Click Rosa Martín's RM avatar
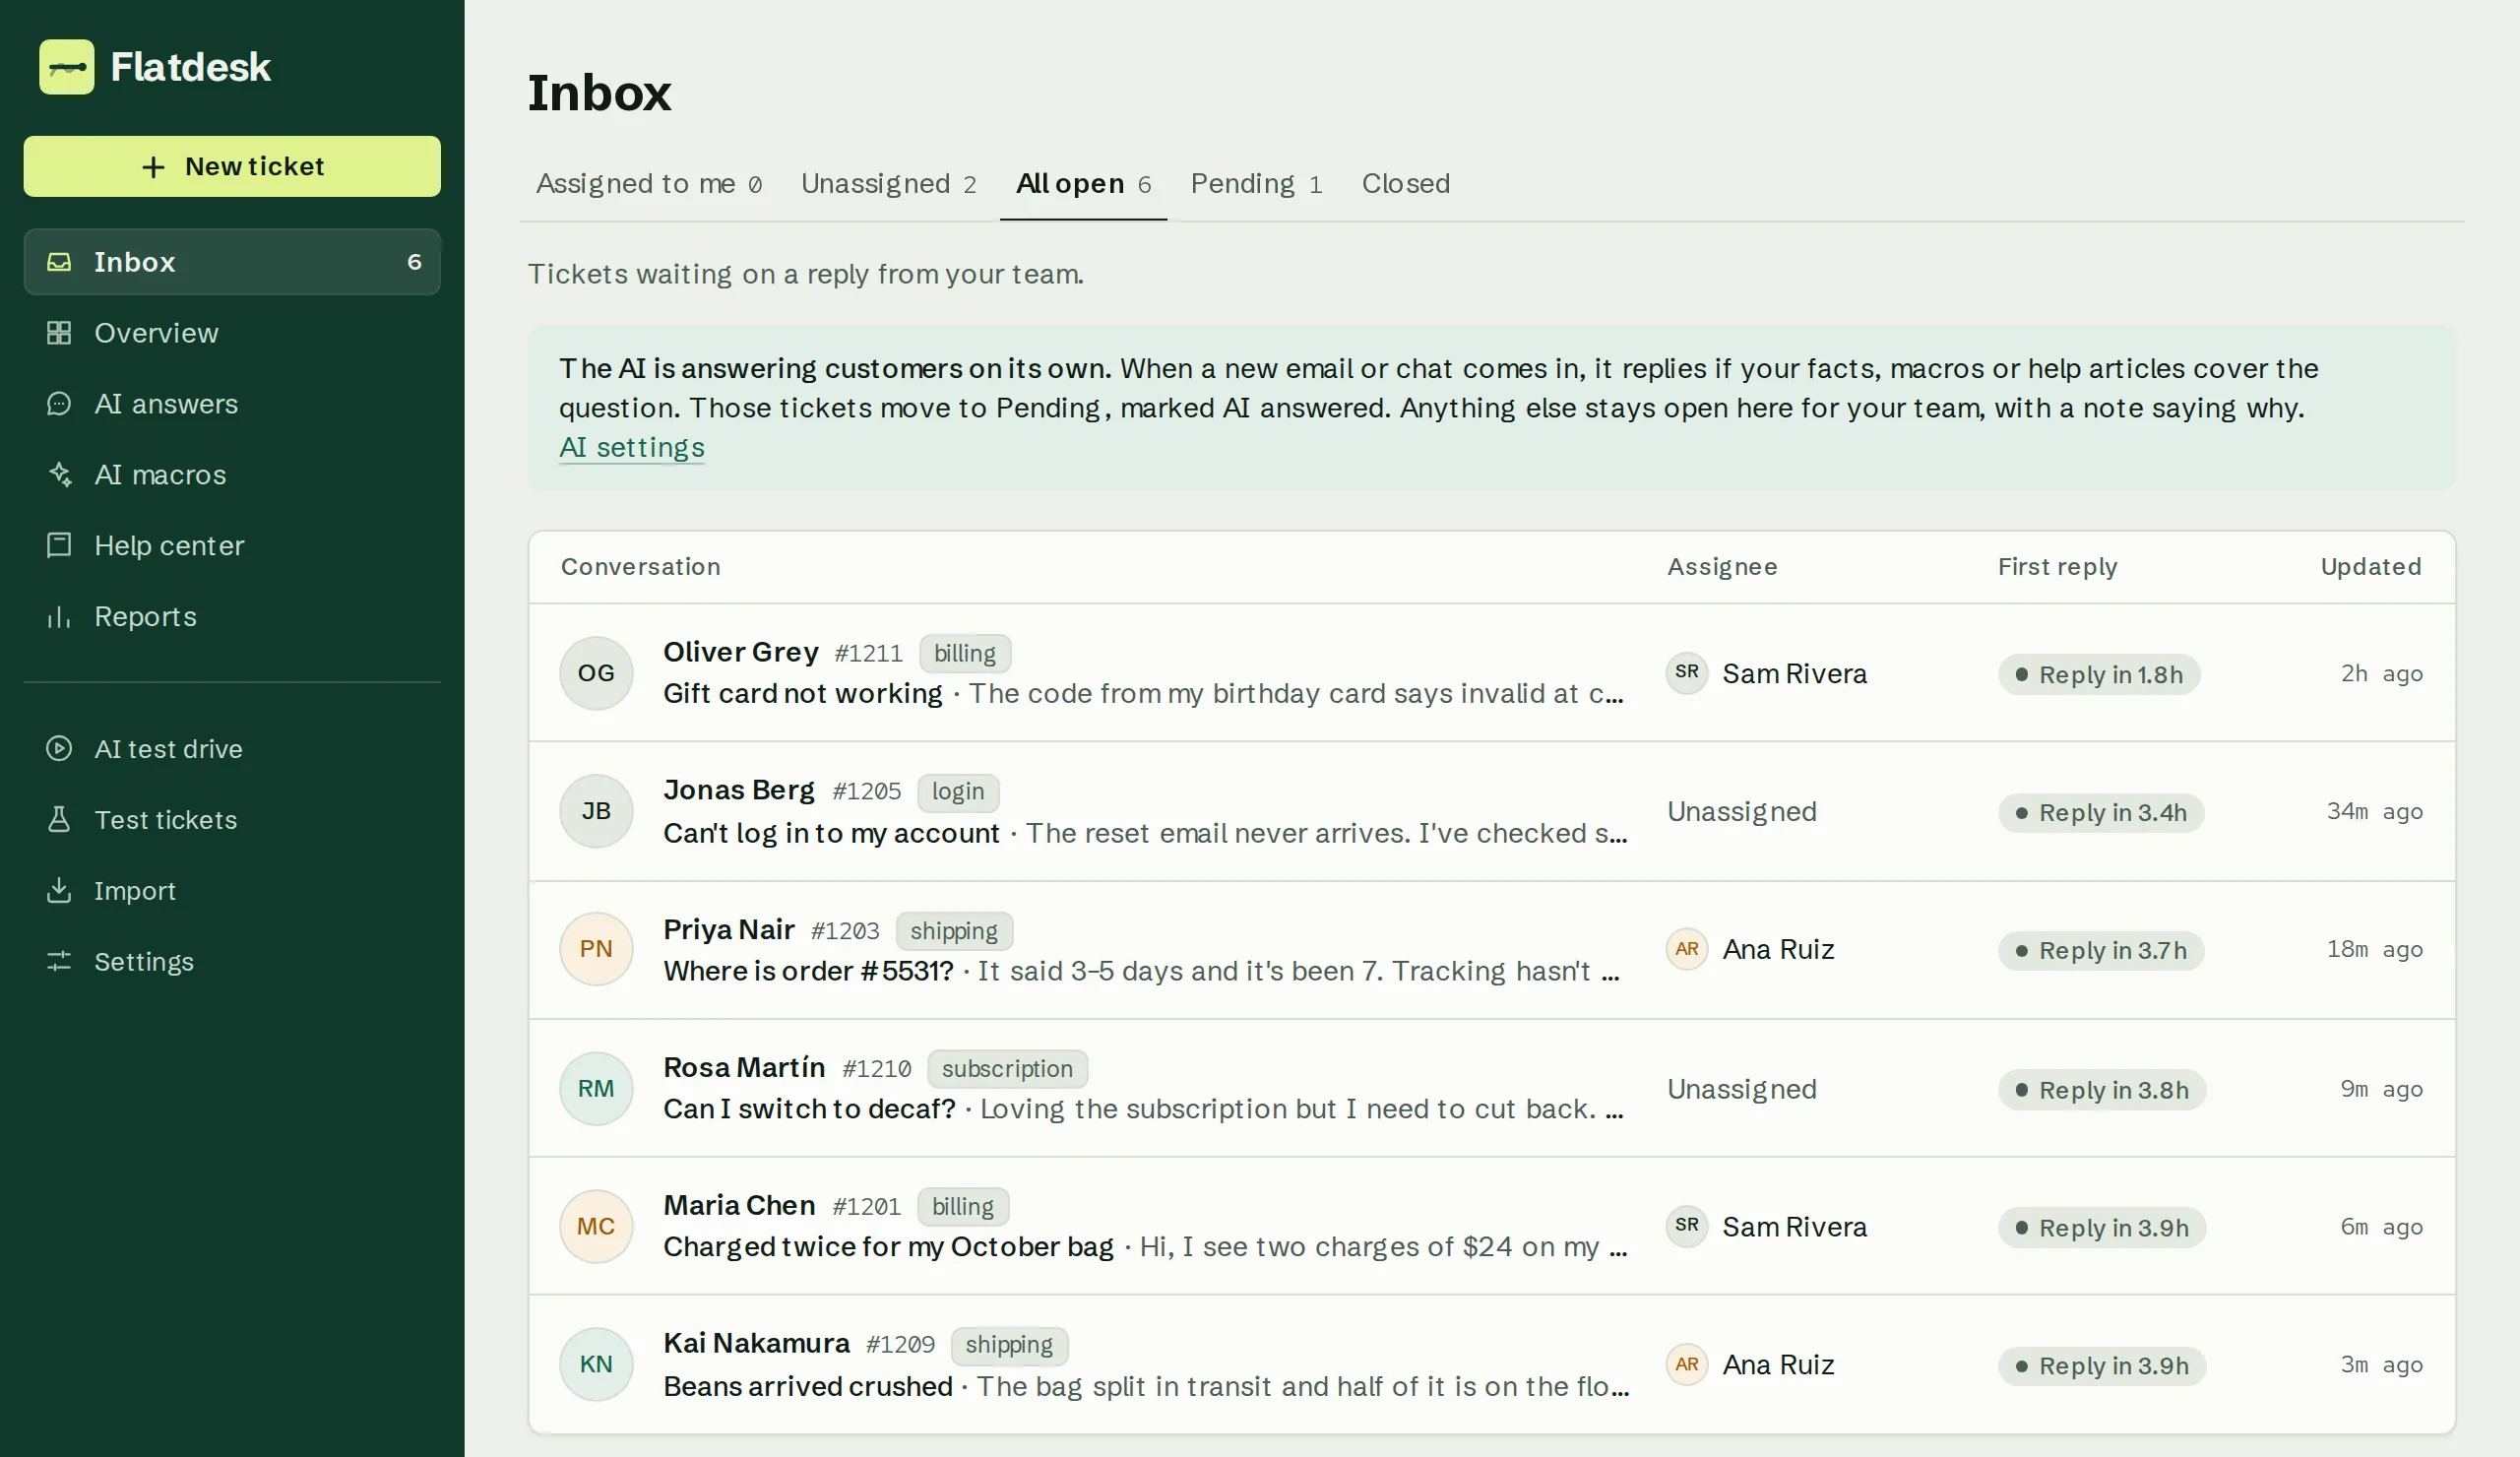The width and height of the screenshot is (2520, 1457). (x=596, y=1088)
